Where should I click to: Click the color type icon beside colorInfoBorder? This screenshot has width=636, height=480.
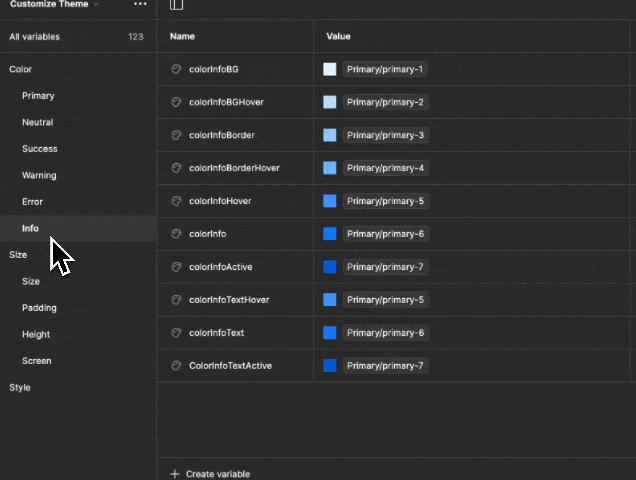[176, 135]
